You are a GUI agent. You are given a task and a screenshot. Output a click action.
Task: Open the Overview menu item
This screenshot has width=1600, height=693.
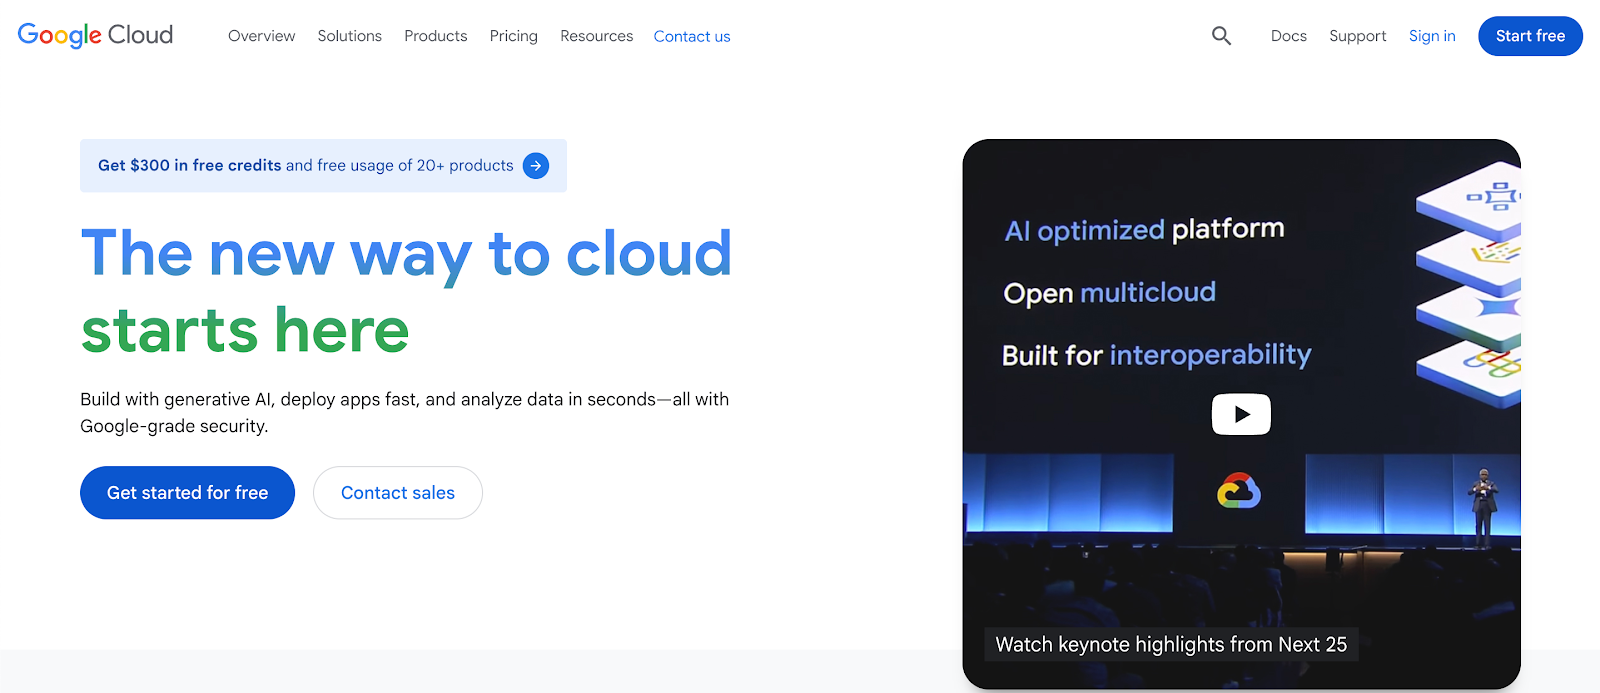262,36
